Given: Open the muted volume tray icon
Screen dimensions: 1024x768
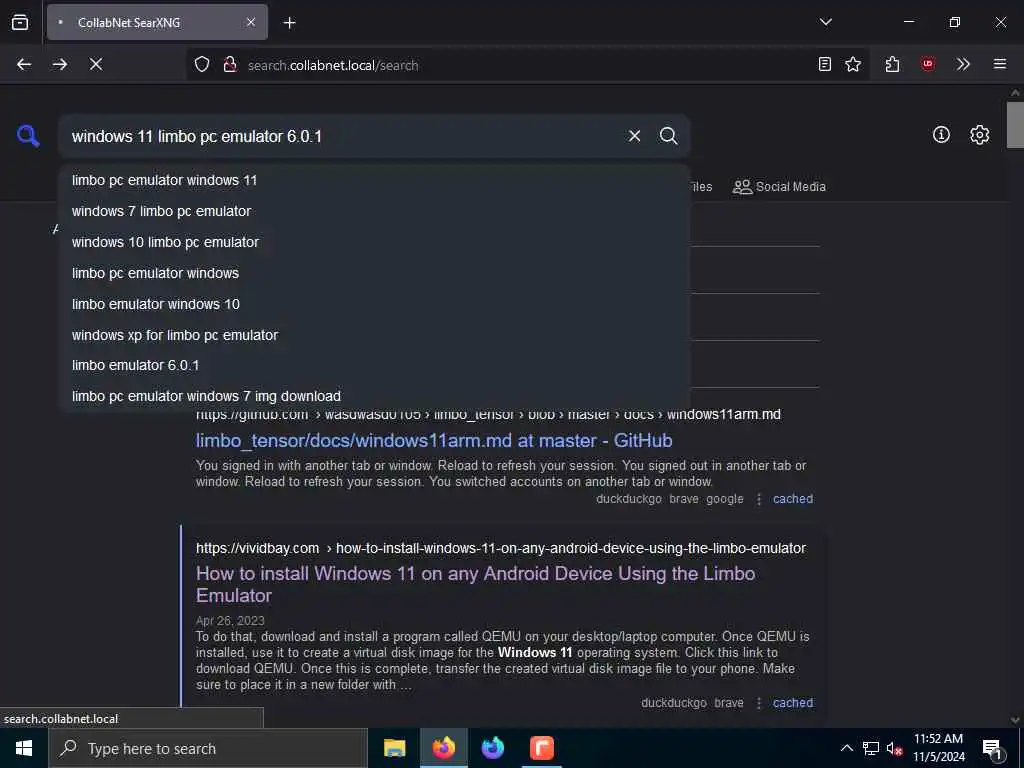Looking at the screenshot, I should tap(894, 748).
